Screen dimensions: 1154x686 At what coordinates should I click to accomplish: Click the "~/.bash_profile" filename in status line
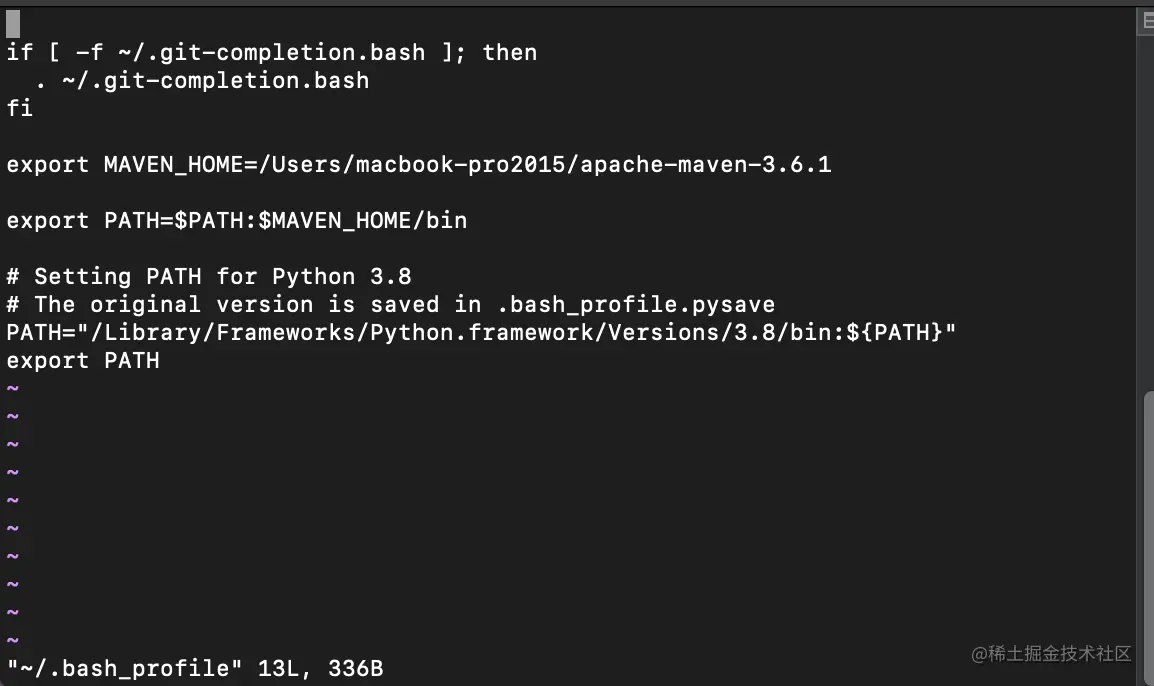[125, 668]
